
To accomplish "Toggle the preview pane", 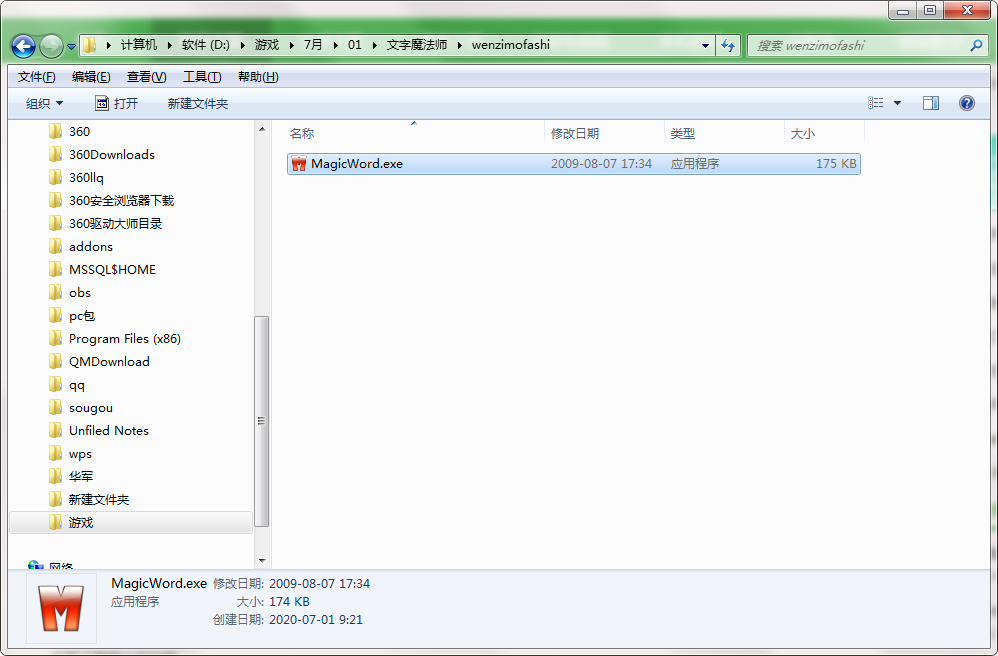I will coord(931,103).
